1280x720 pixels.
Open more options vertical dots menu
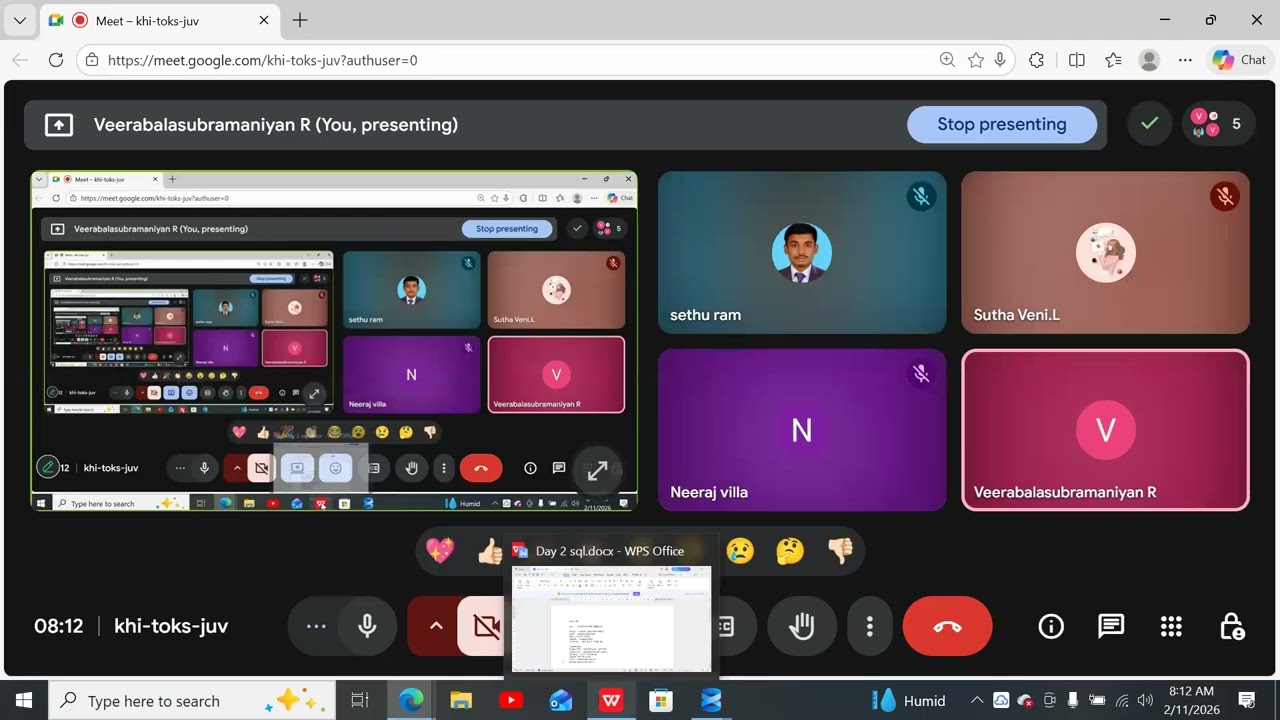870,627
